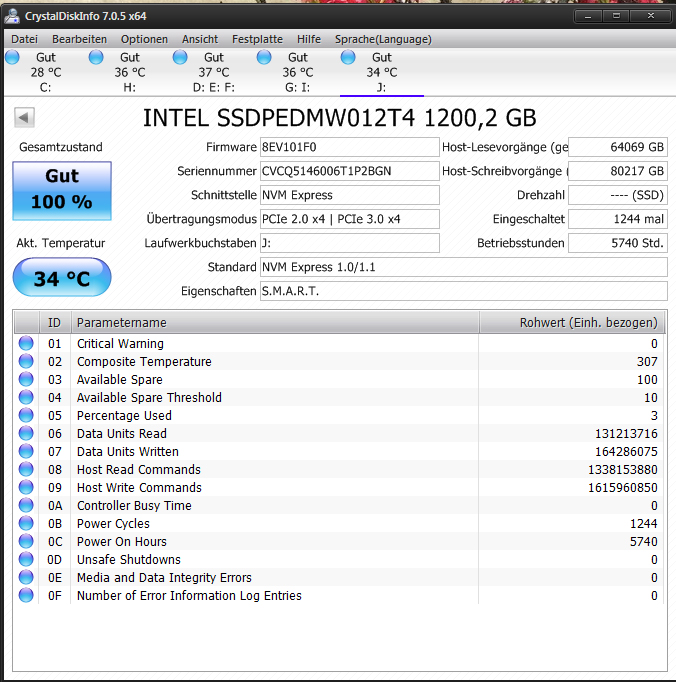676x682 pixels.
Task: Click the status icon for Unsafe Shutdowns
Action: point(26,559)
